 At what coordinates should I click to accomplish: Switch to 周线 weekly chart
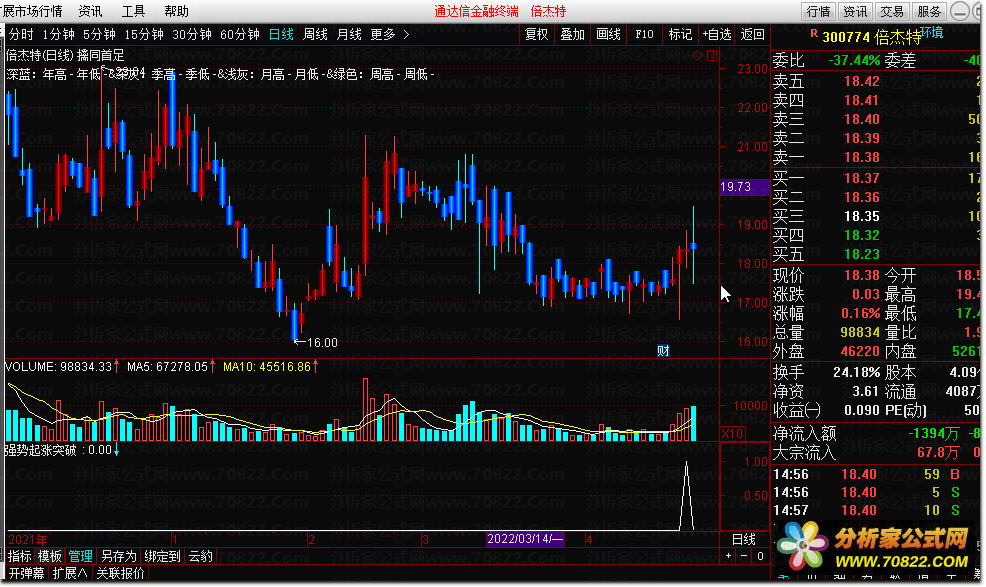(x=315, y=35)
